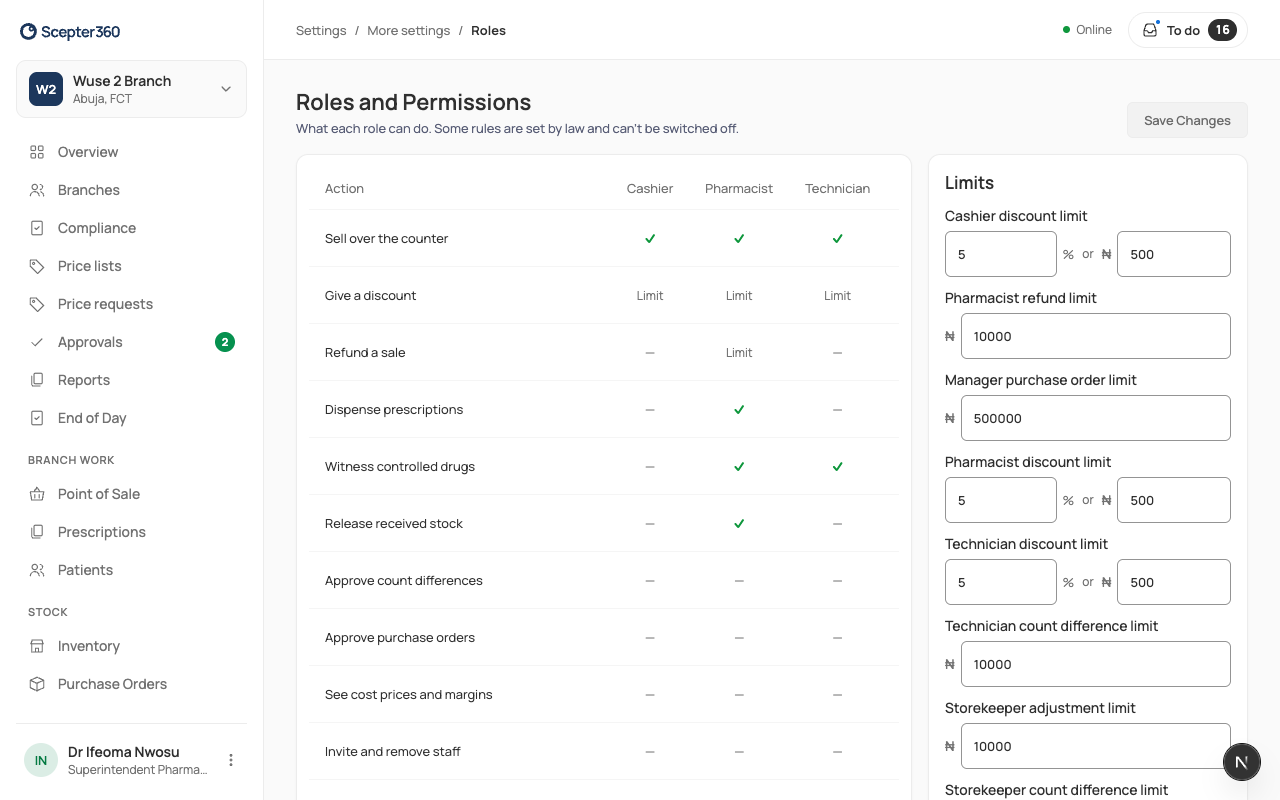Click the Online status indicator
Image resolution: width=1280 pixels, height=800 pixels.
pyautogui.click(x=1087, y=30)
